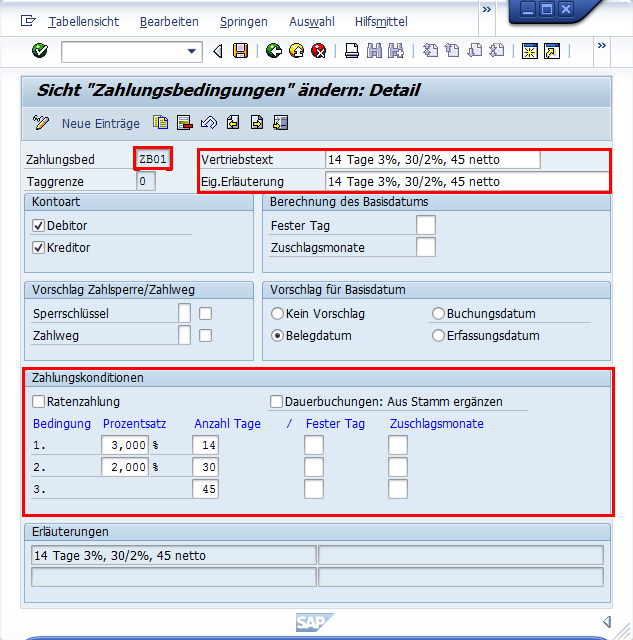Click the Save diskette icon
633x640 pixels.
pos(240,51)
